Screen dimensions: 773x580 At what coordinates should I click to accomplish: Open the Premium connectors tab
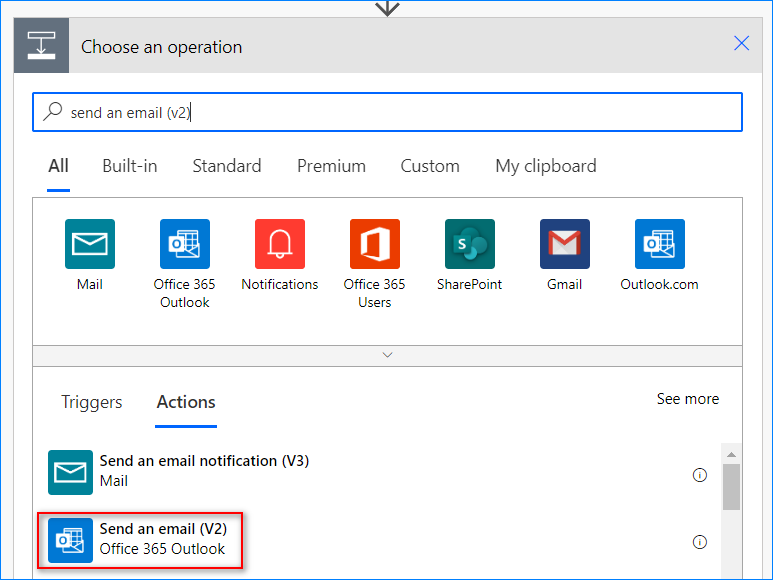[331, 166]
